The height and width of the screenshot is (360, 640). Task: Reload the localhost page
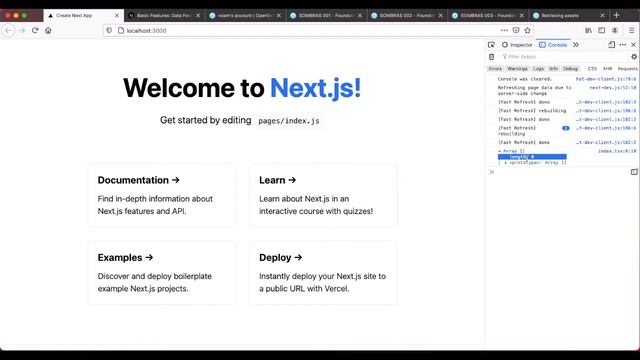pyautogui.click(x=35, y=31)
